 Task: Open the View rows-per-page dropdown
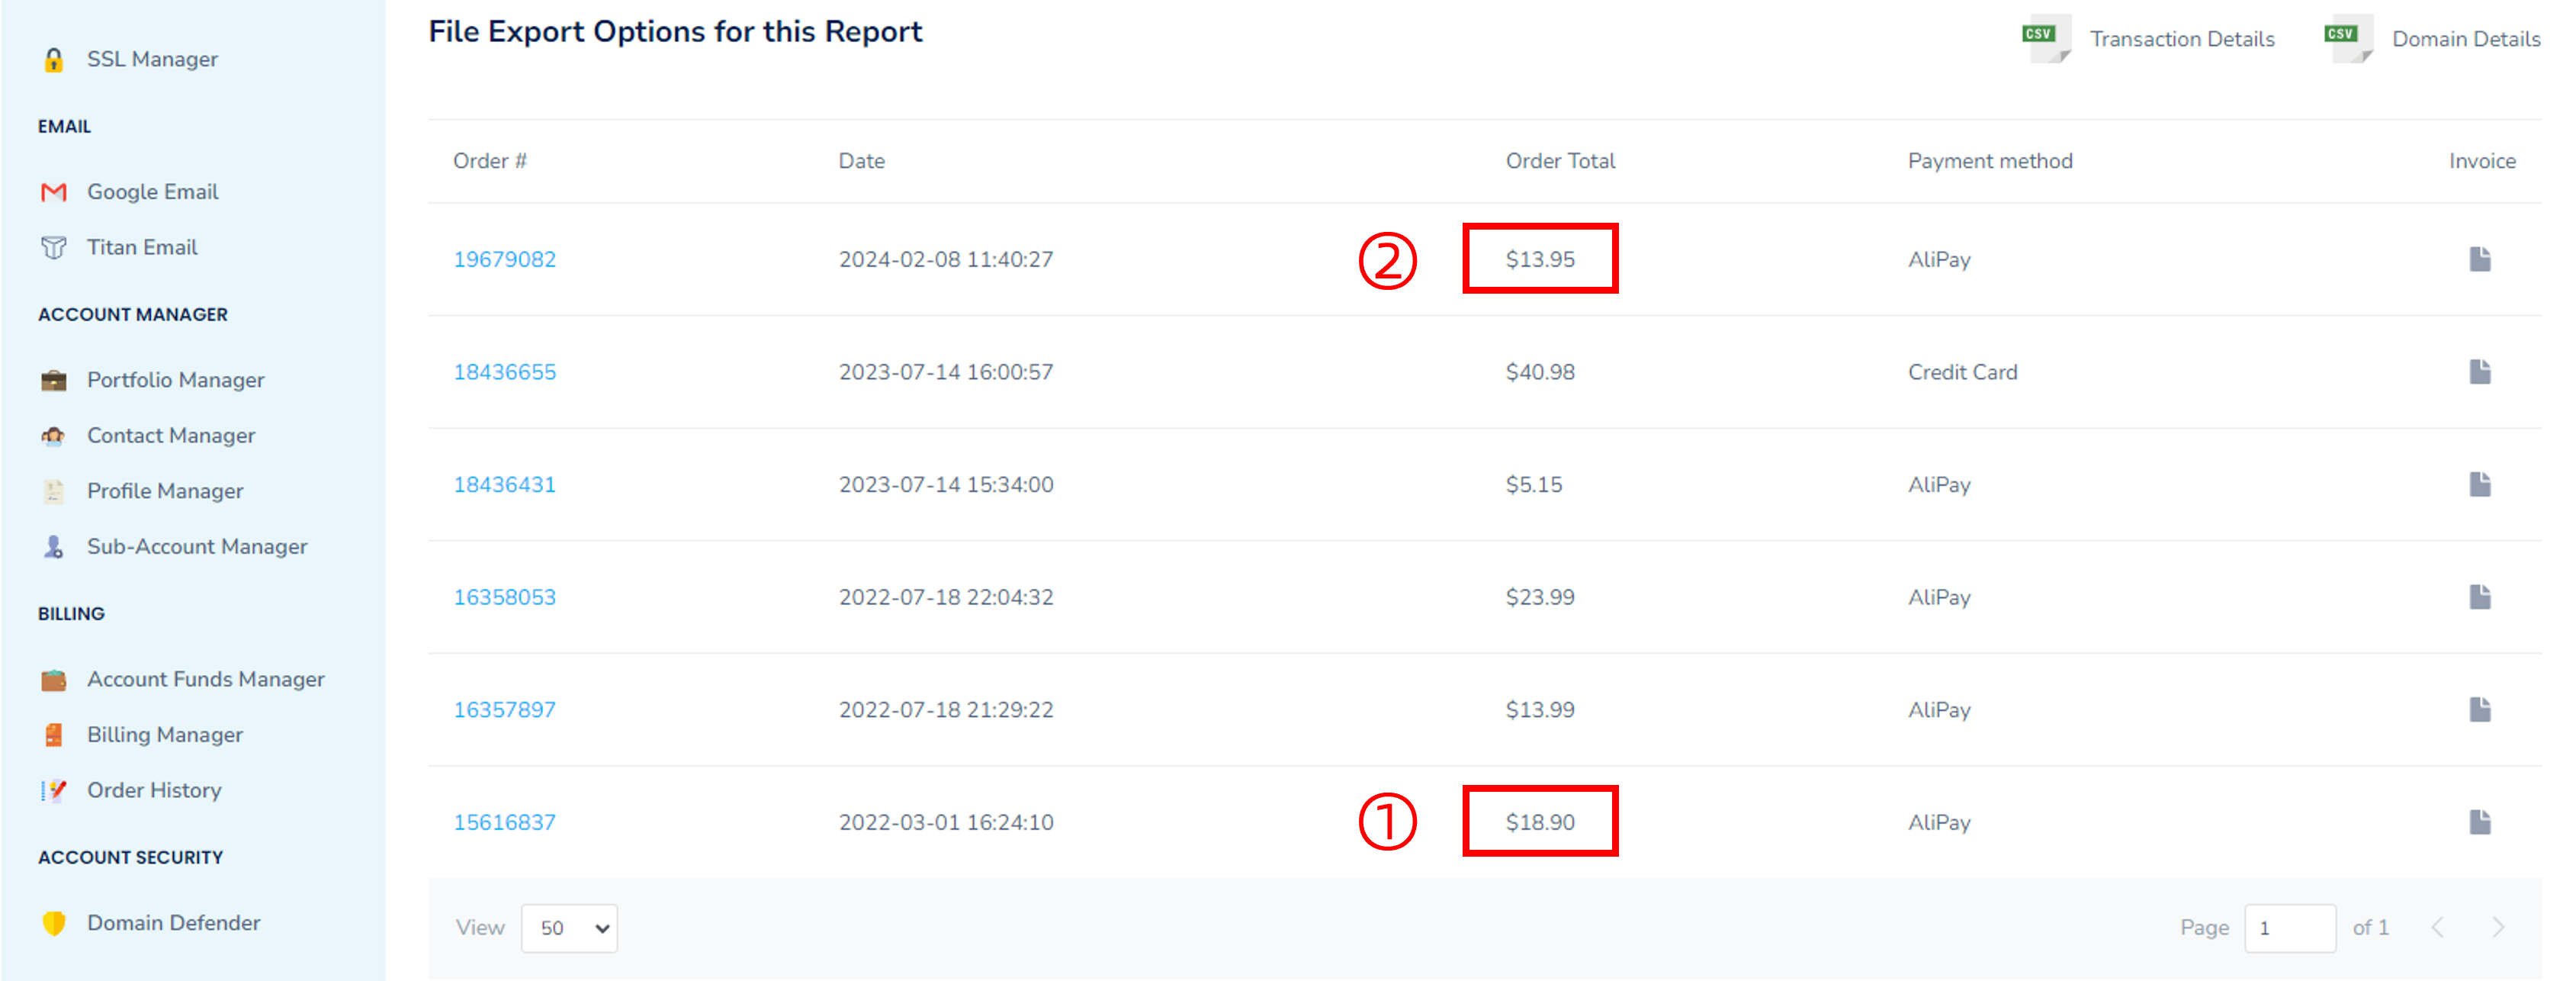pos(569,928)
